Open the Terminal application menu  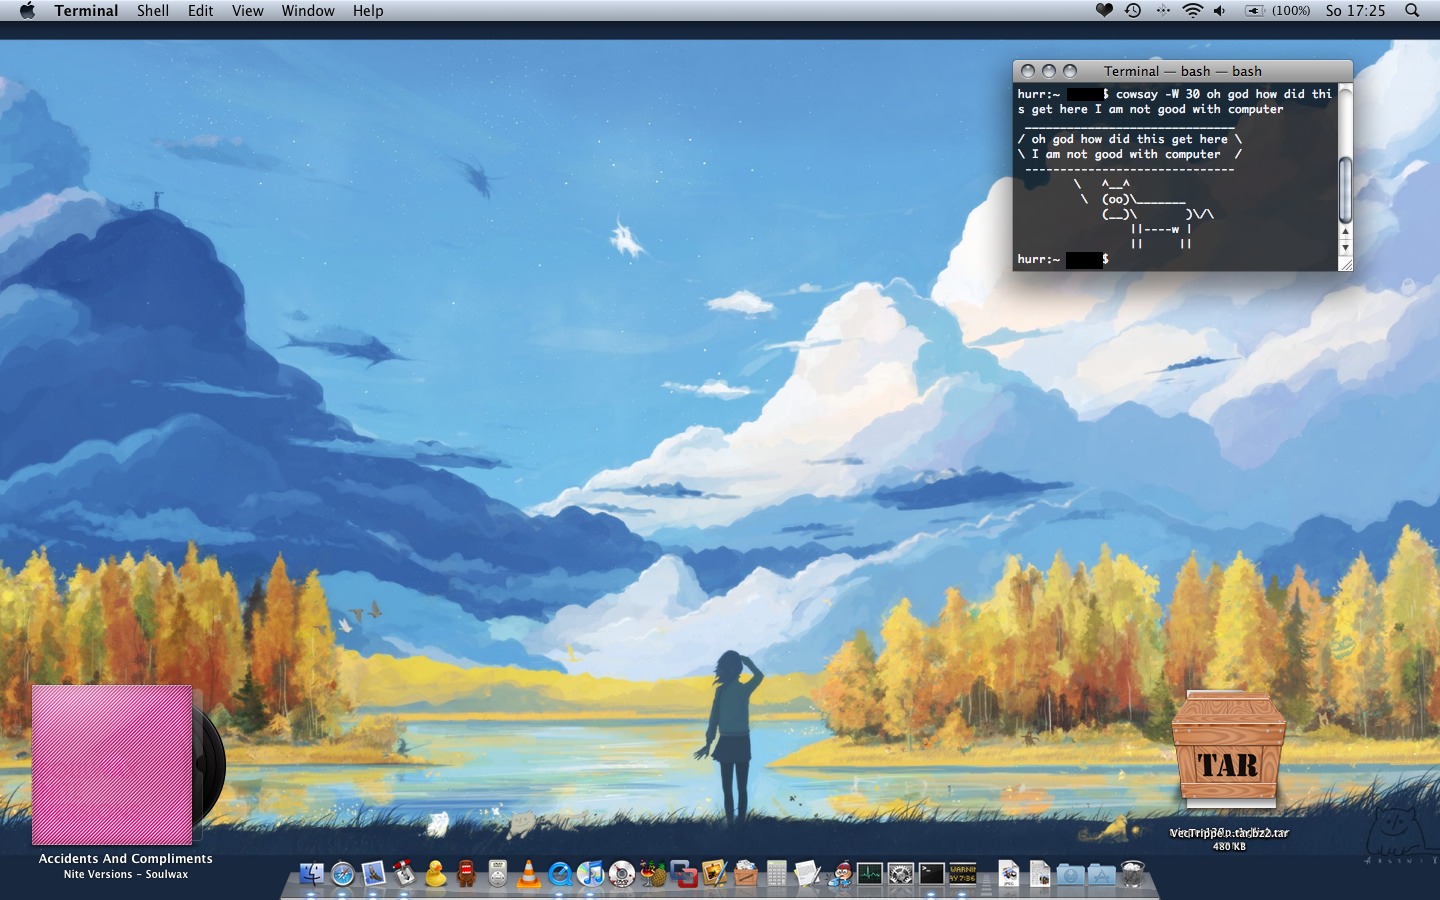(86, 11)
